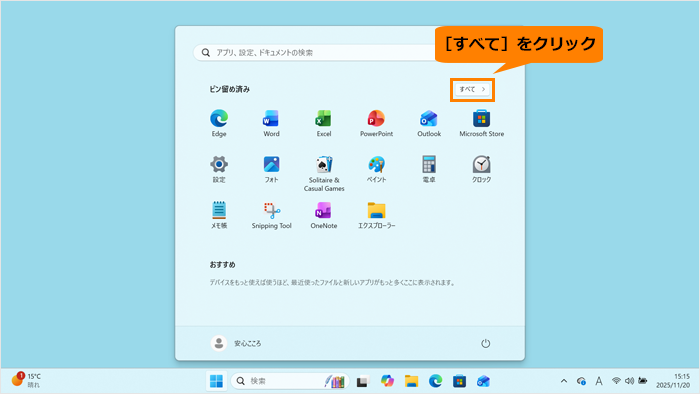Click the ピン留め済み heading text
The image size is (700, 394).
229,89
